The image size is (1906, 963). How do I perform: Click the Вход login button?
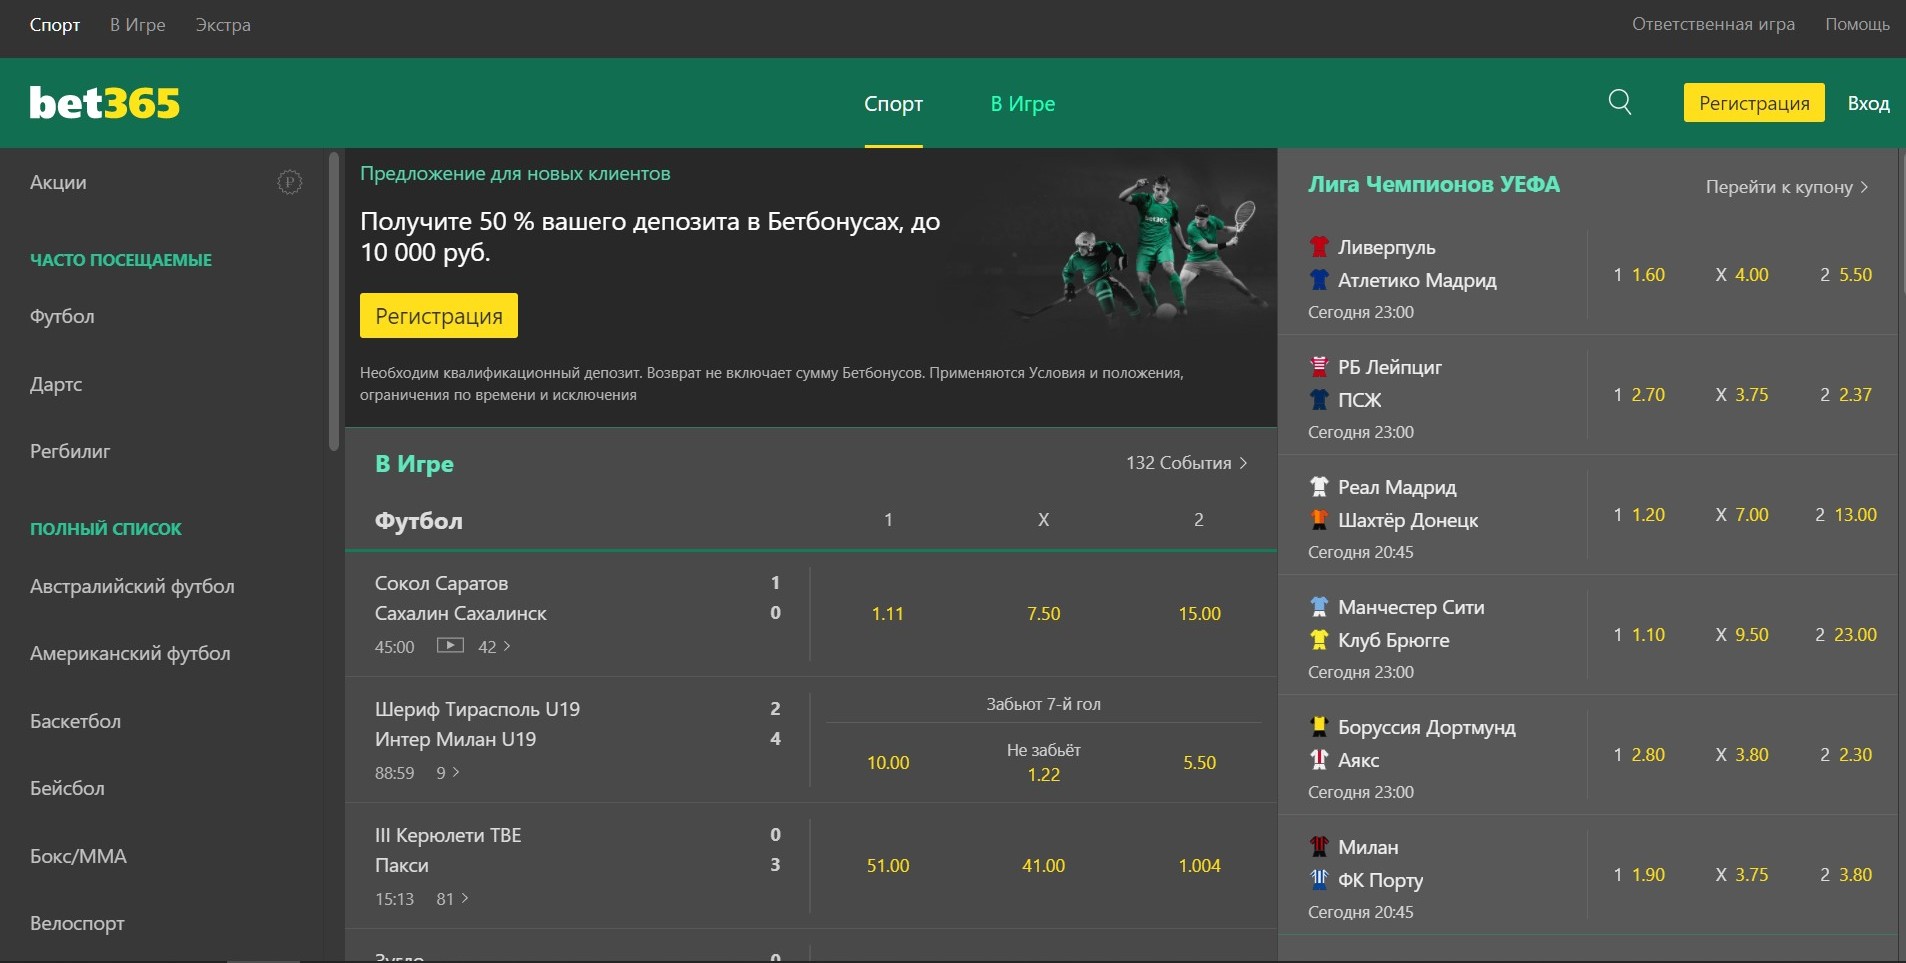pyautogui.click(x=1868, y=103)
